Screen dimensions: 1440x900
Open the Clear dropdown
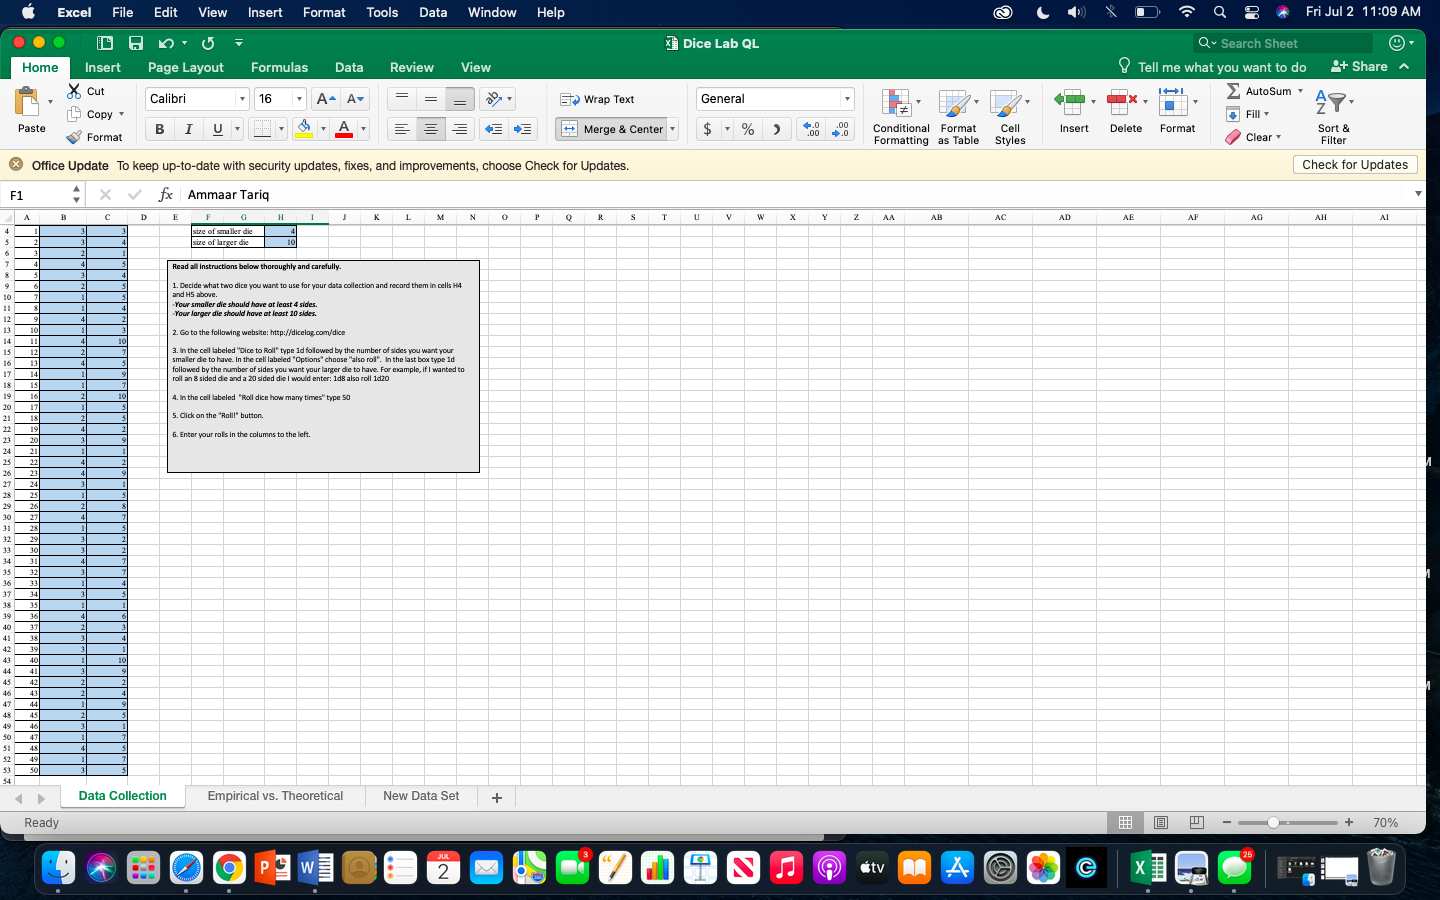[1253, 137]
